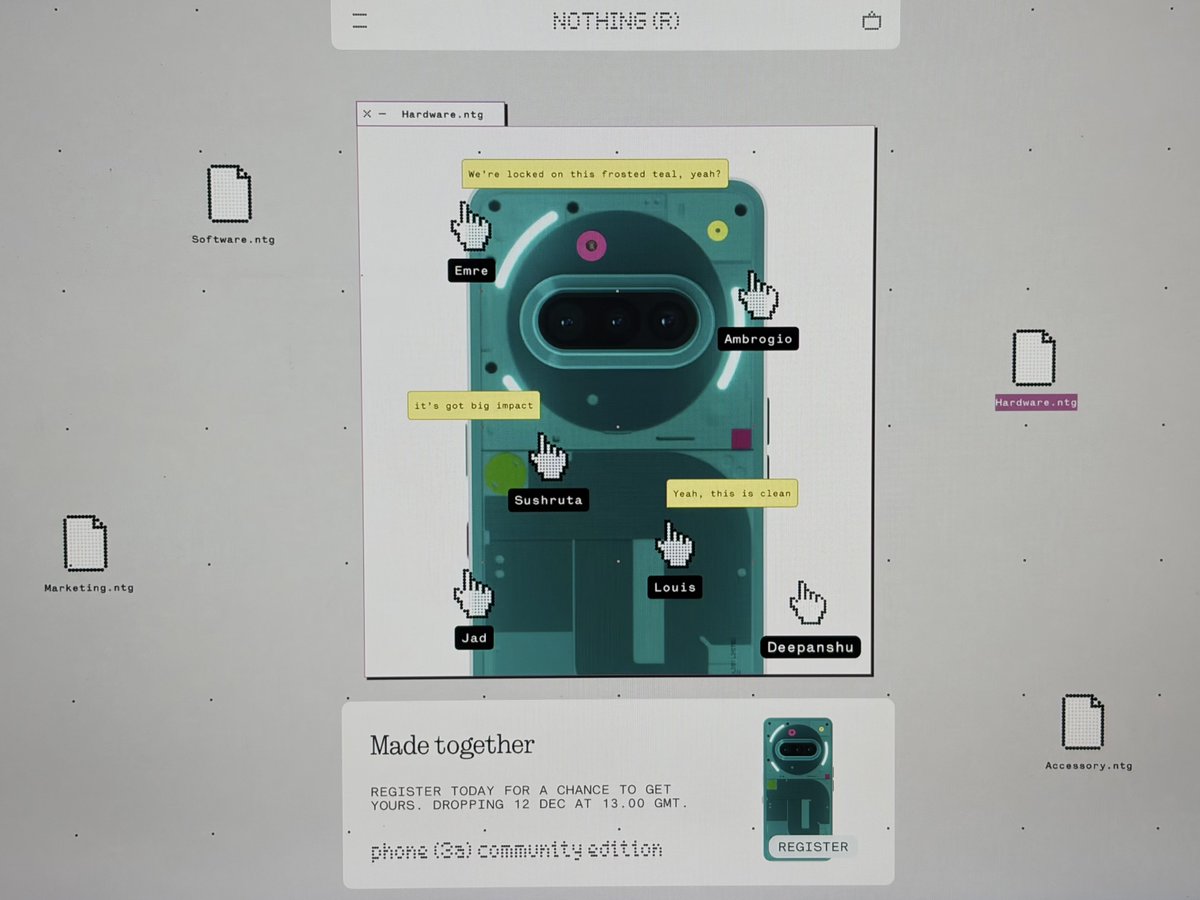
Task: Click the Emre name tag
Action: 471,271
